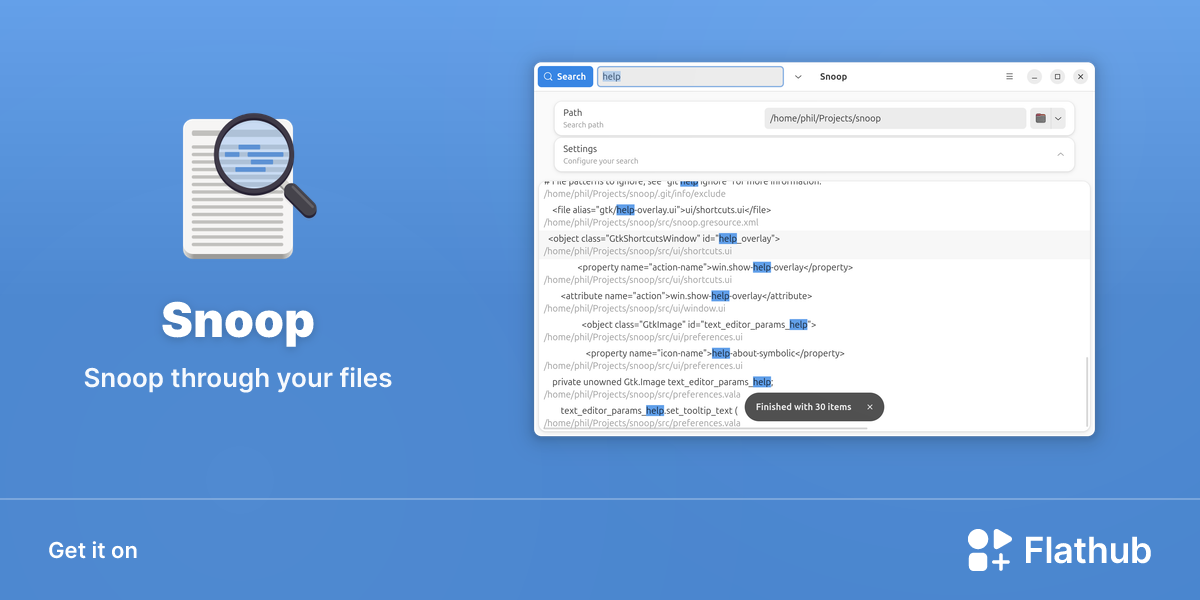Click file path 'src/ui/window.ui'
This screenshot has height=600, width=1200.
[x=635, y=308]
